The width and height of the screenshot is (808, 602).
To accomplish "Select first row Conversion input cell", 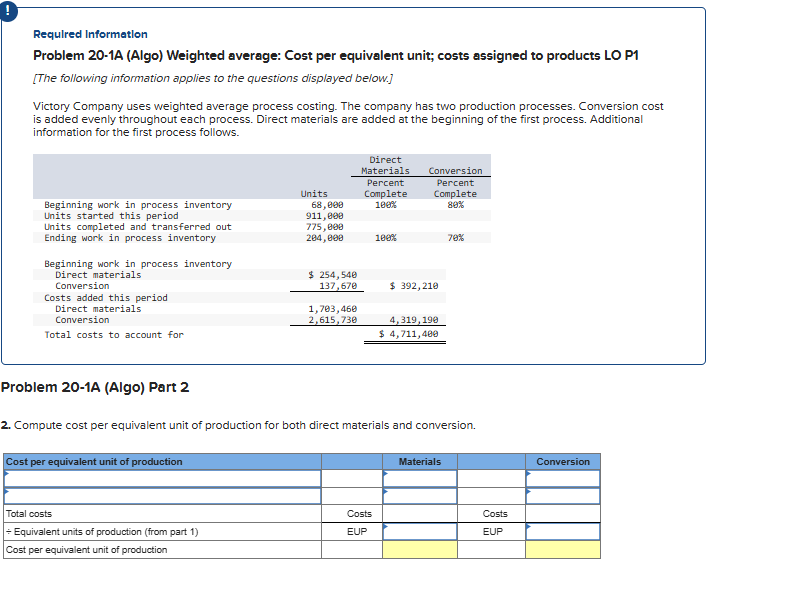I will click(563, 479).
